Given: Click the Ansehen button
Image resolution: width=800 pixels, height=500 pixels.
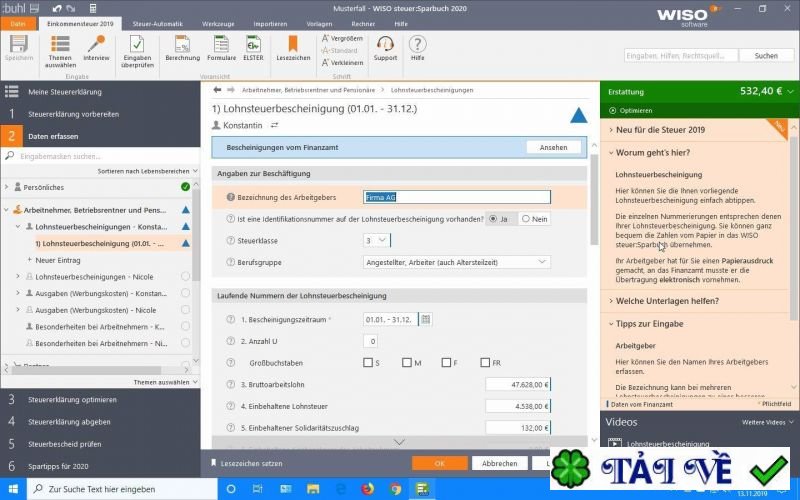Looking at the screenshot, I should [x=554, y=147].
